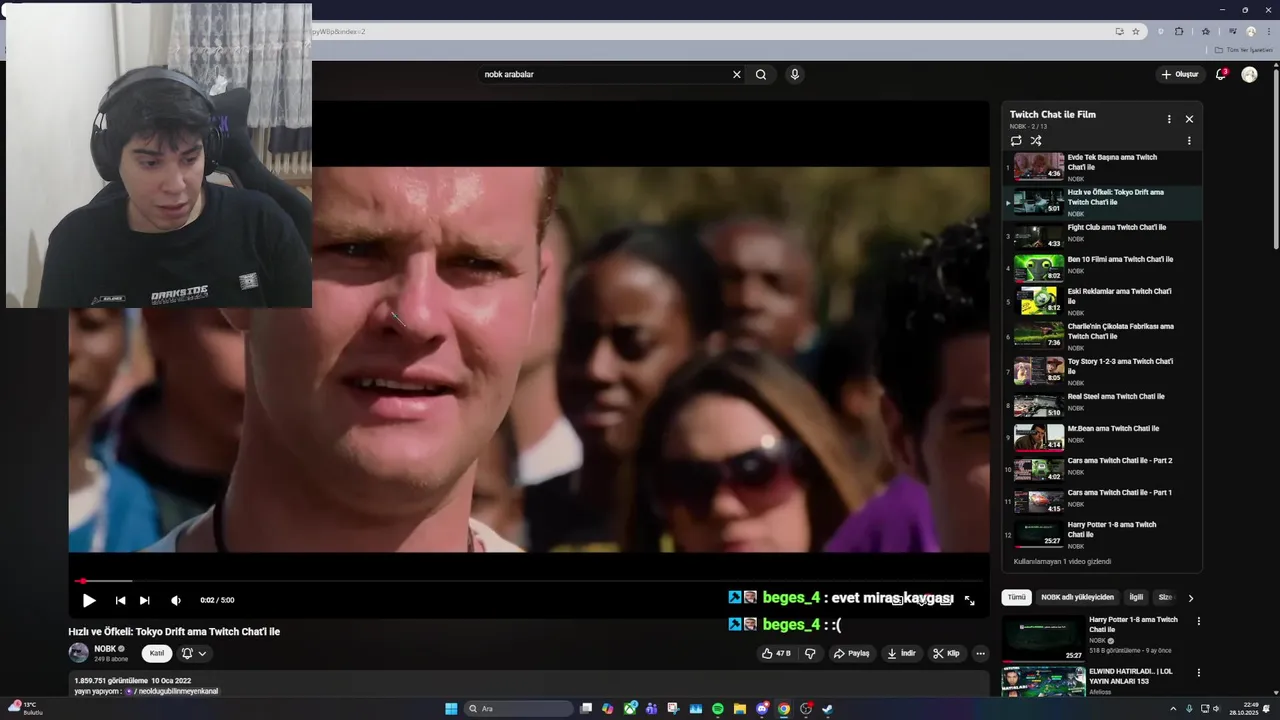Open Cars ama Twitch Chati ile - Part 1
This screenshot has height=720, width=1280.
click(1104, 501)
